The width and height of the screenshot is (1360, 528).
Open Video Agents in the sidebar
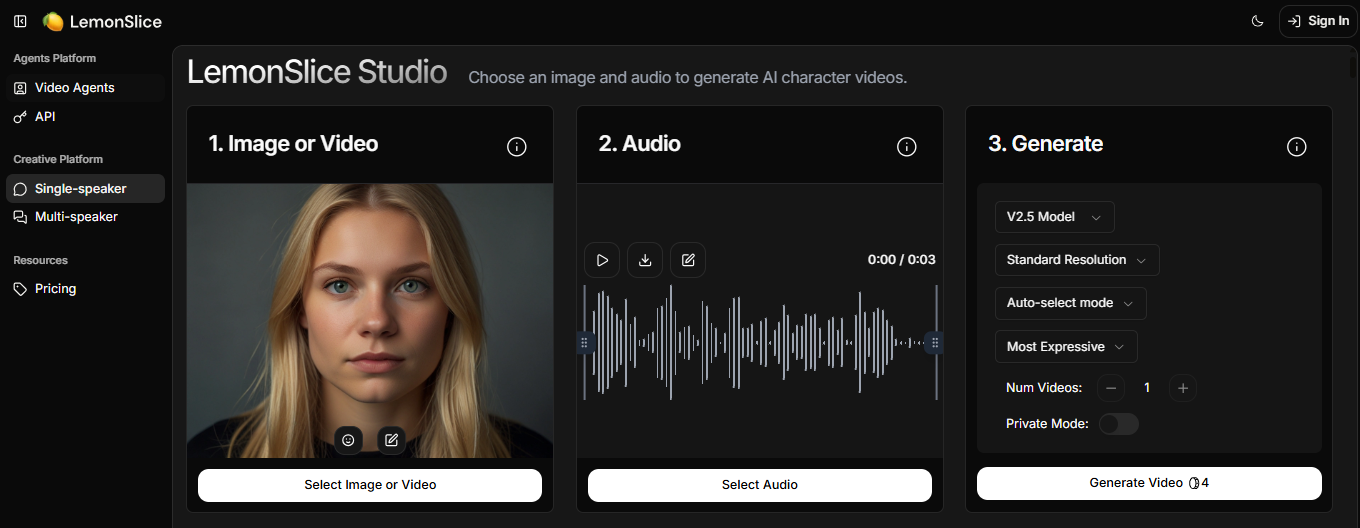(85, 88)
